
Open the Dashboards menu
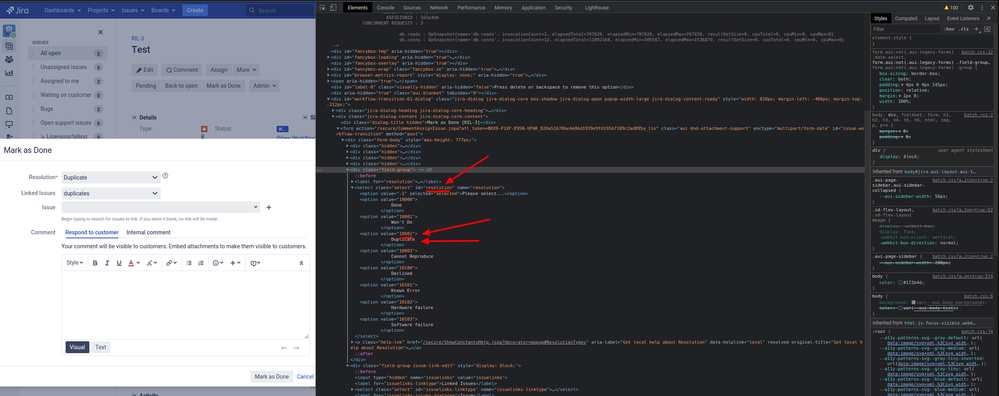[62, 10]
